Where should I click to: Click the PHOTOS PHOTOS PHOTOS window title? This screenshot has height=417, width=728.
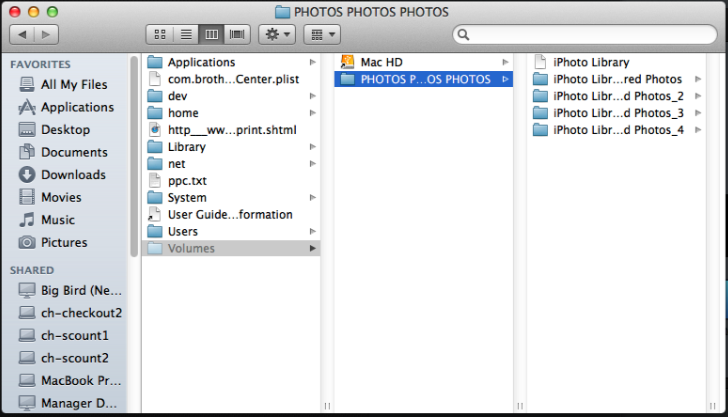pos(371,12)
